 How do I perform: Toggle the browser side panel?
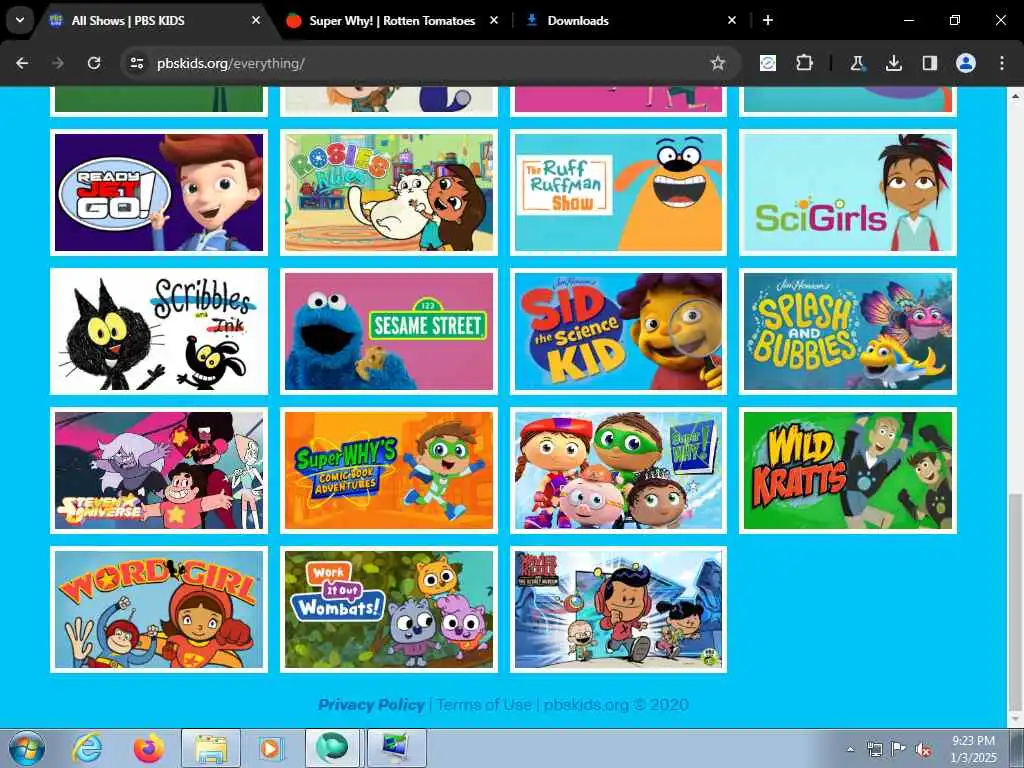(929, 63)
